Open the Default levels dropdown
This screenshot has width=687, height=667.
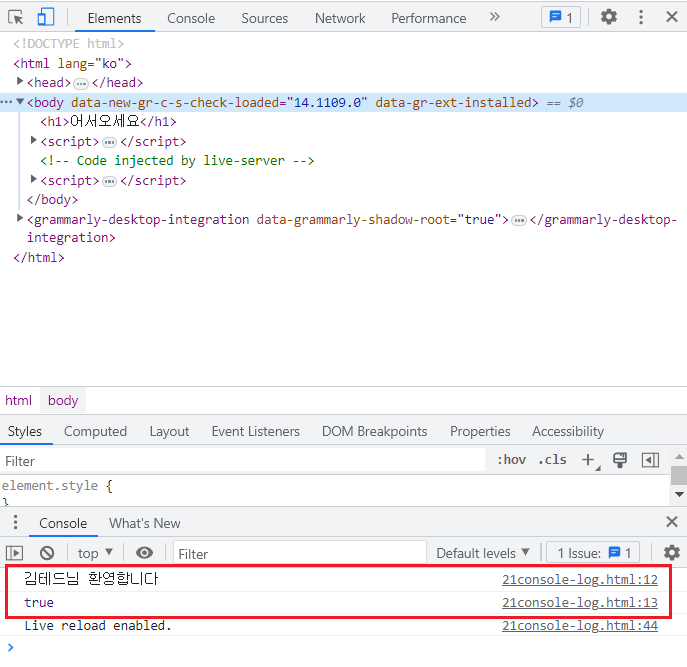click(x=483, y=553)
